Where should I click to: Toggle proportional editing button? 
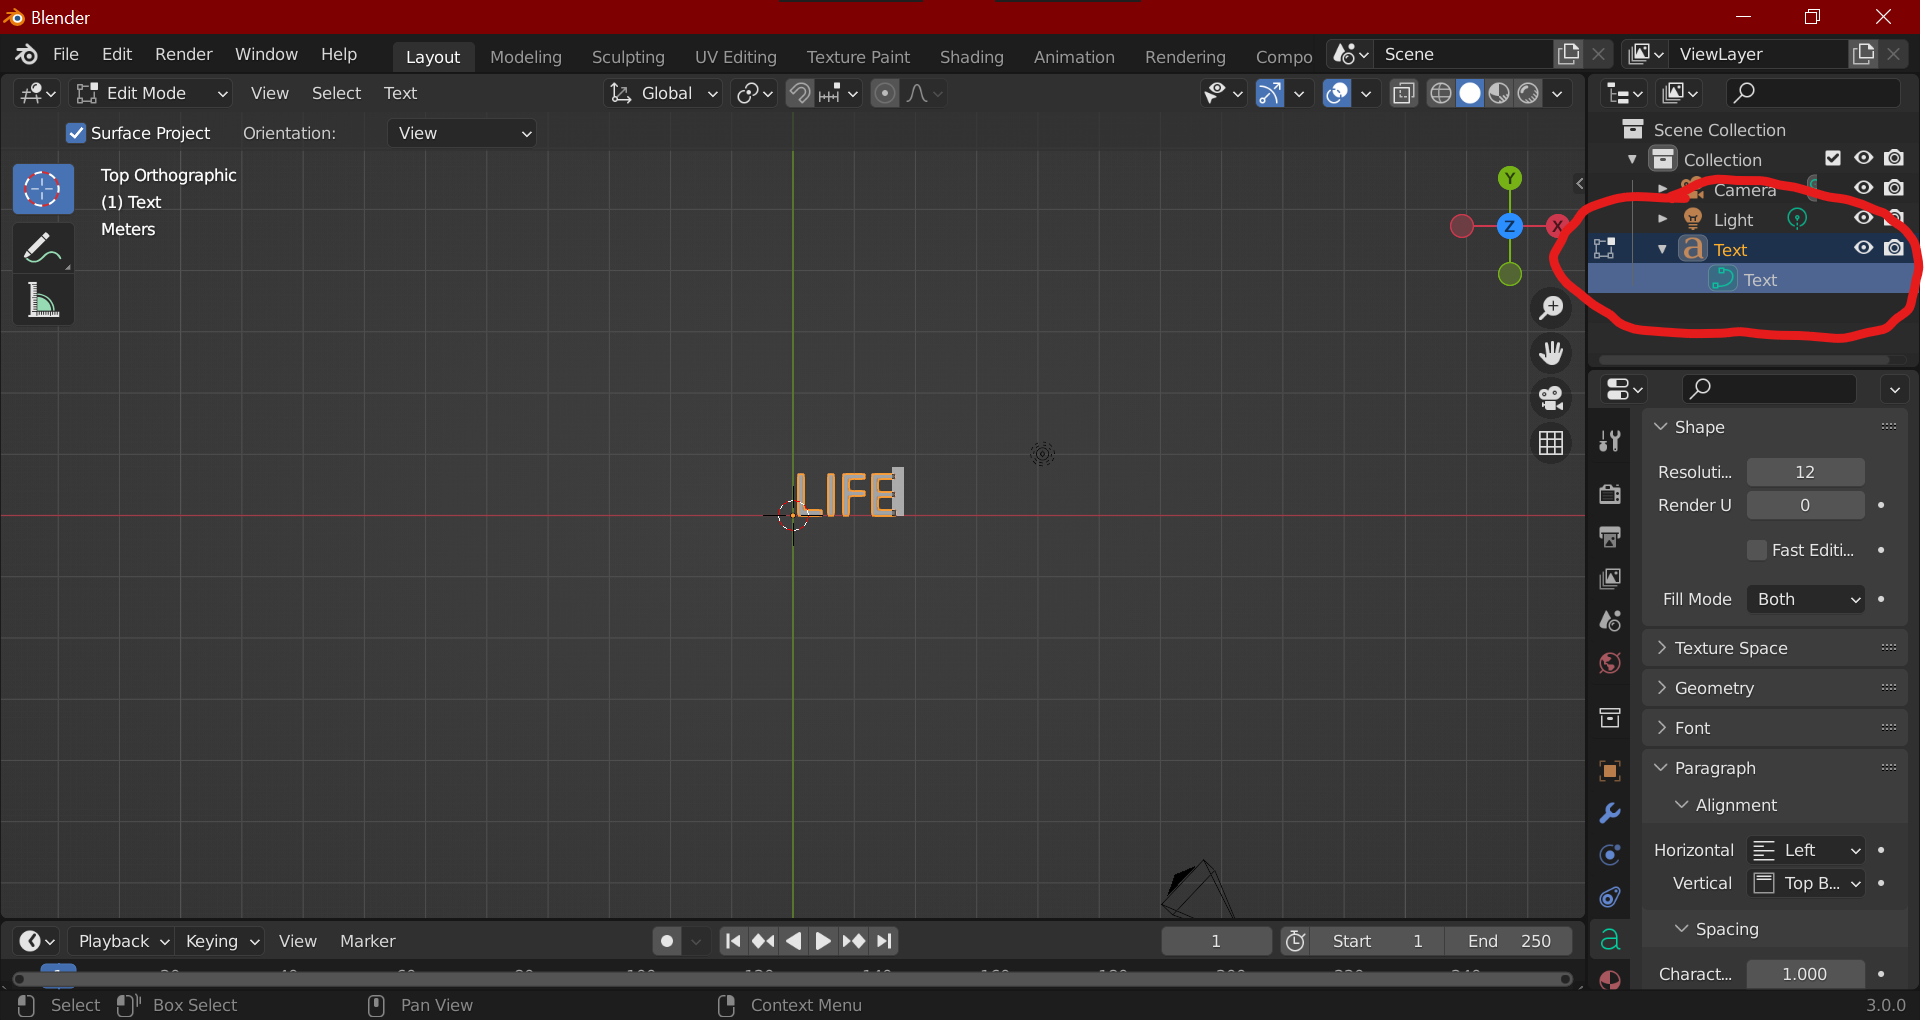[885, 93]
